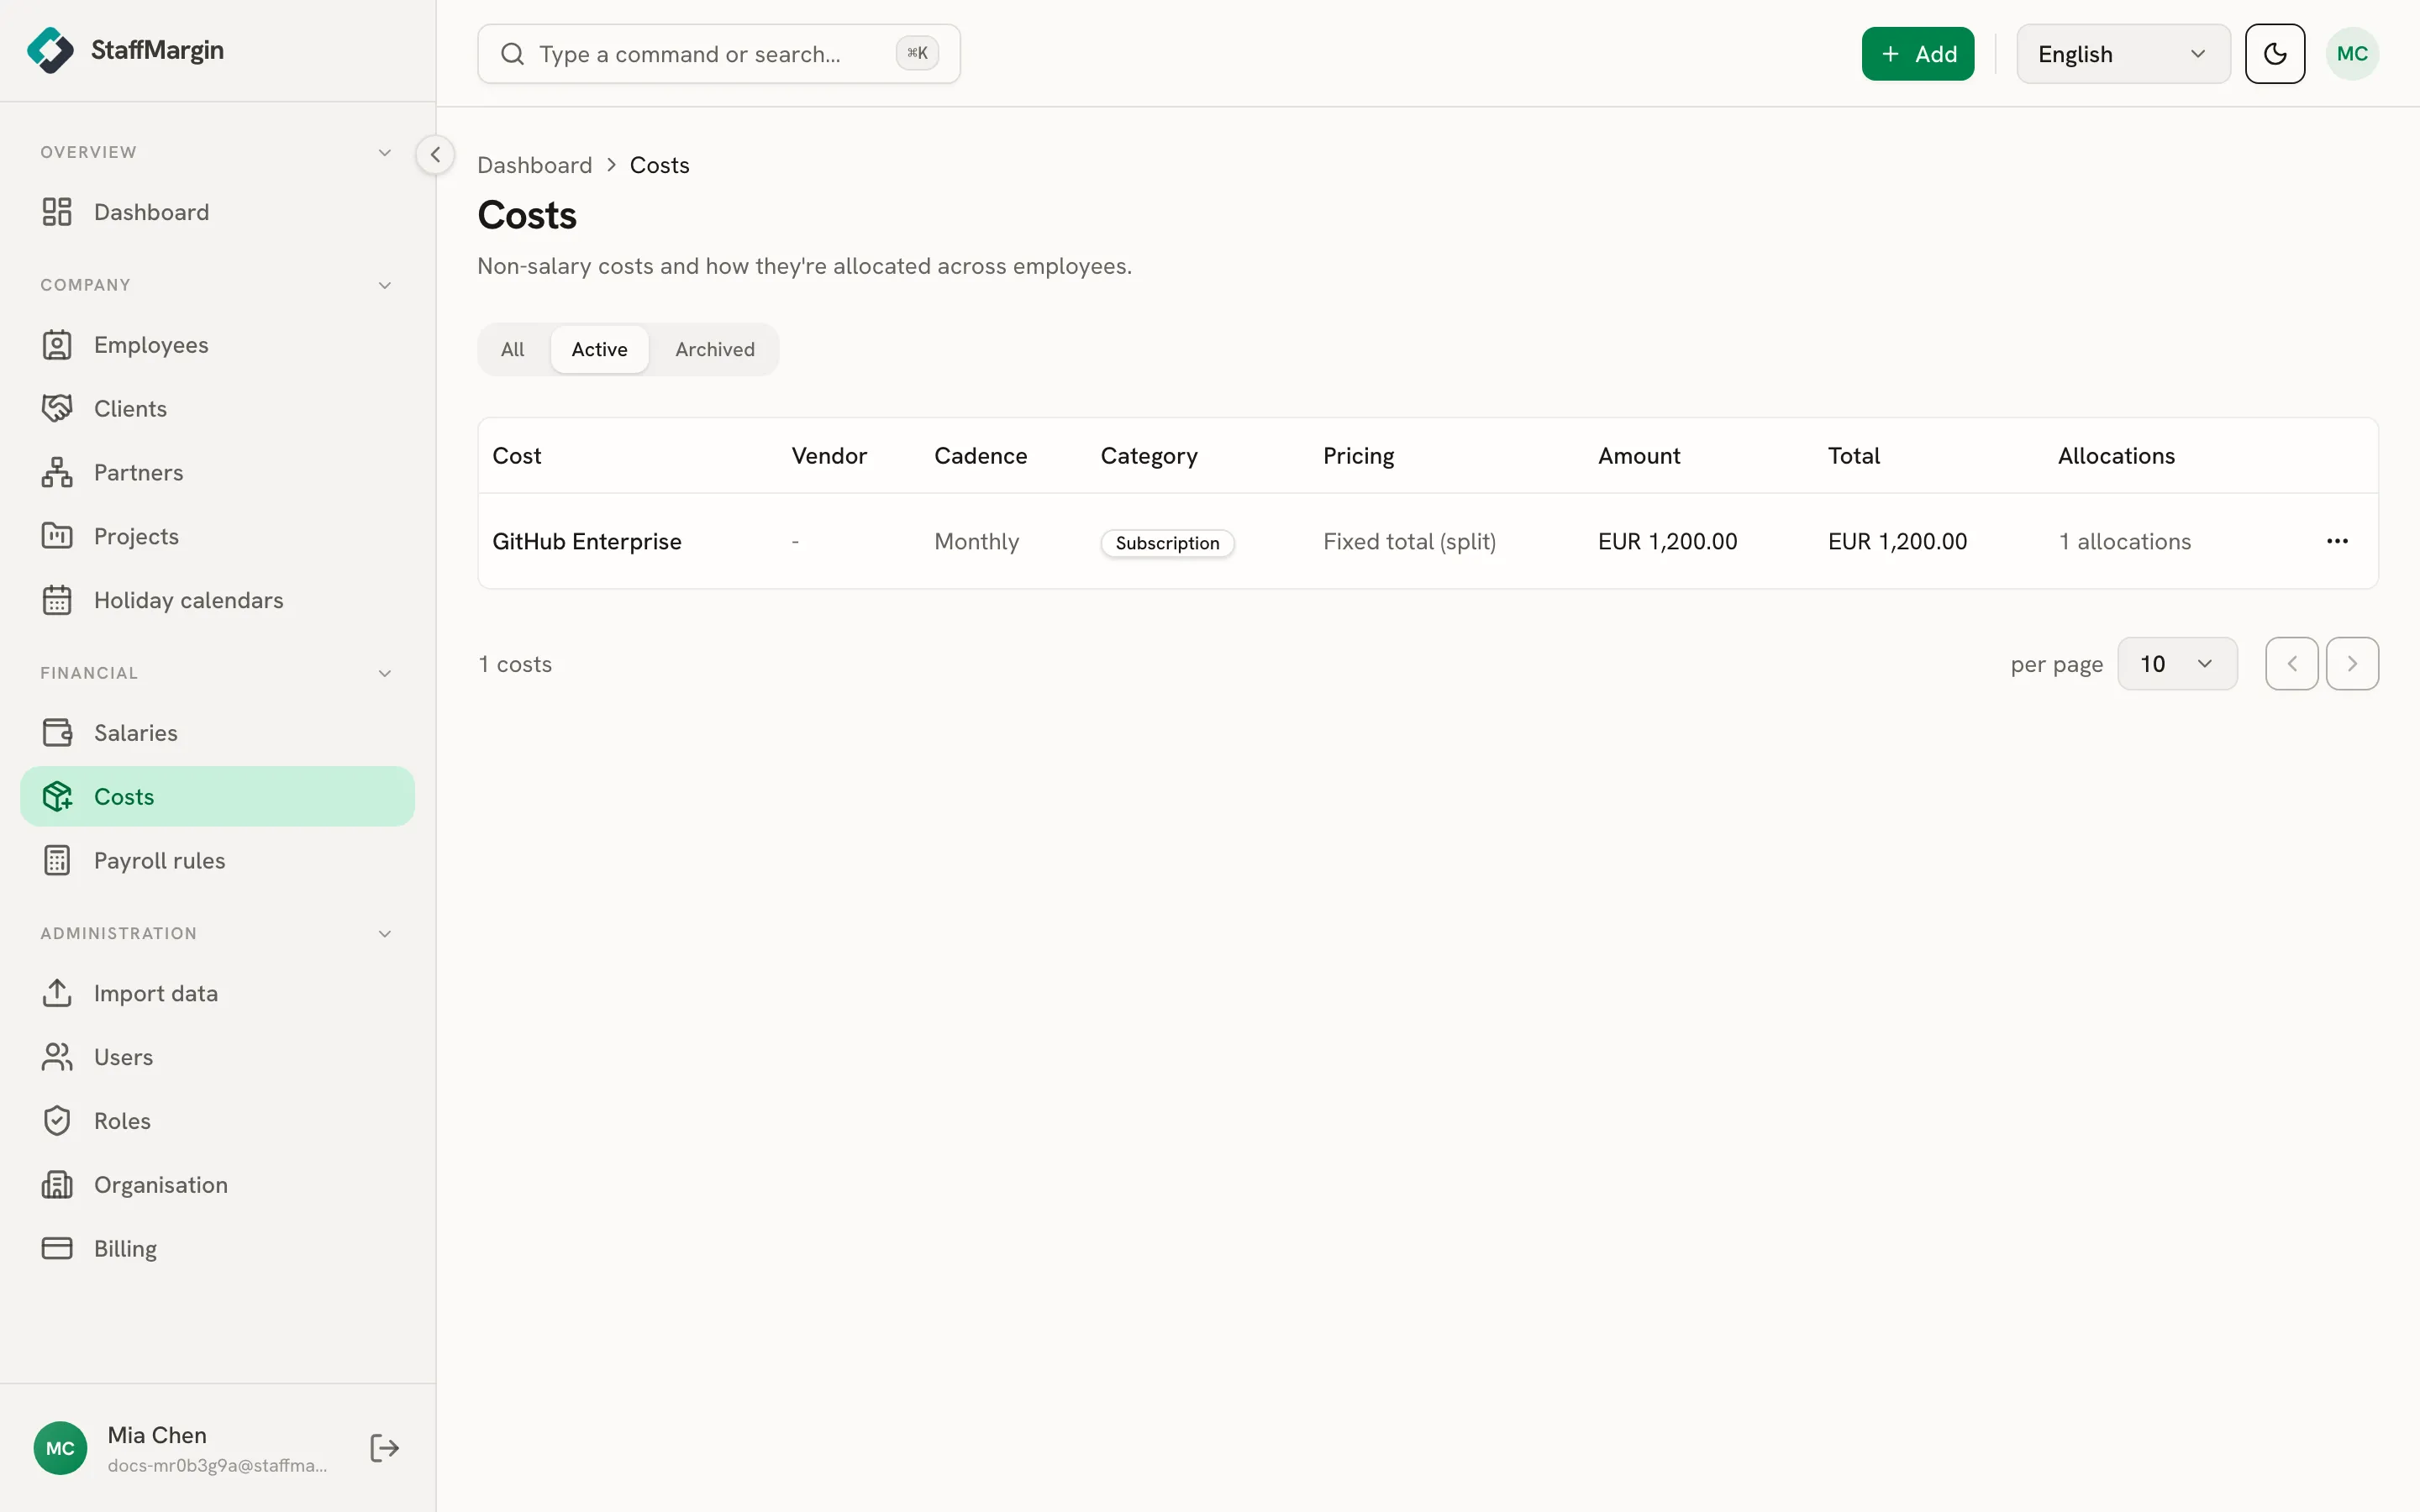Image resolution: width=2420 pixels, height=1512 pixels.
Task: Click the ⌘K shortcut badge
Action: 917,54
